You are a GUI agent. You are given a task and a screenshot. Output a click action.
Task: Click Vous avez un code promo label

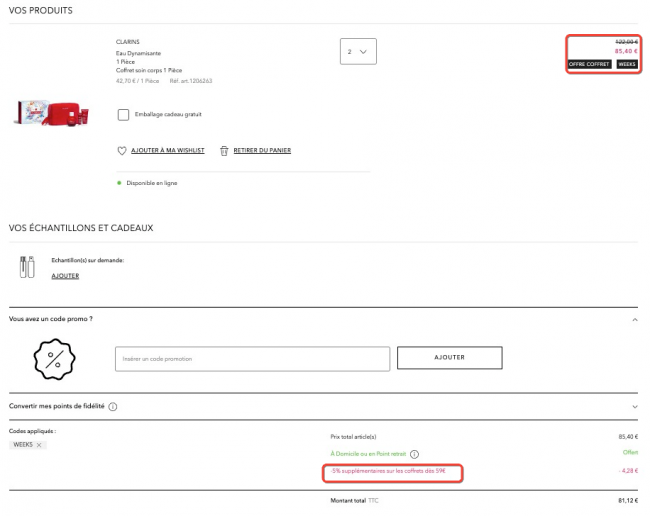pos(51,319)
